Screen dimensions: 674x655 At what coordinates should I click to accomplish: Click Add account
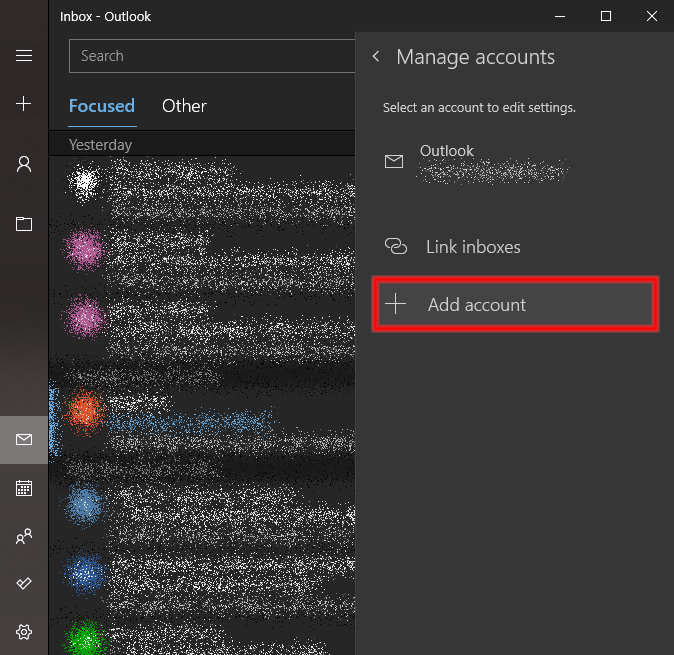(x=515, y=304)
